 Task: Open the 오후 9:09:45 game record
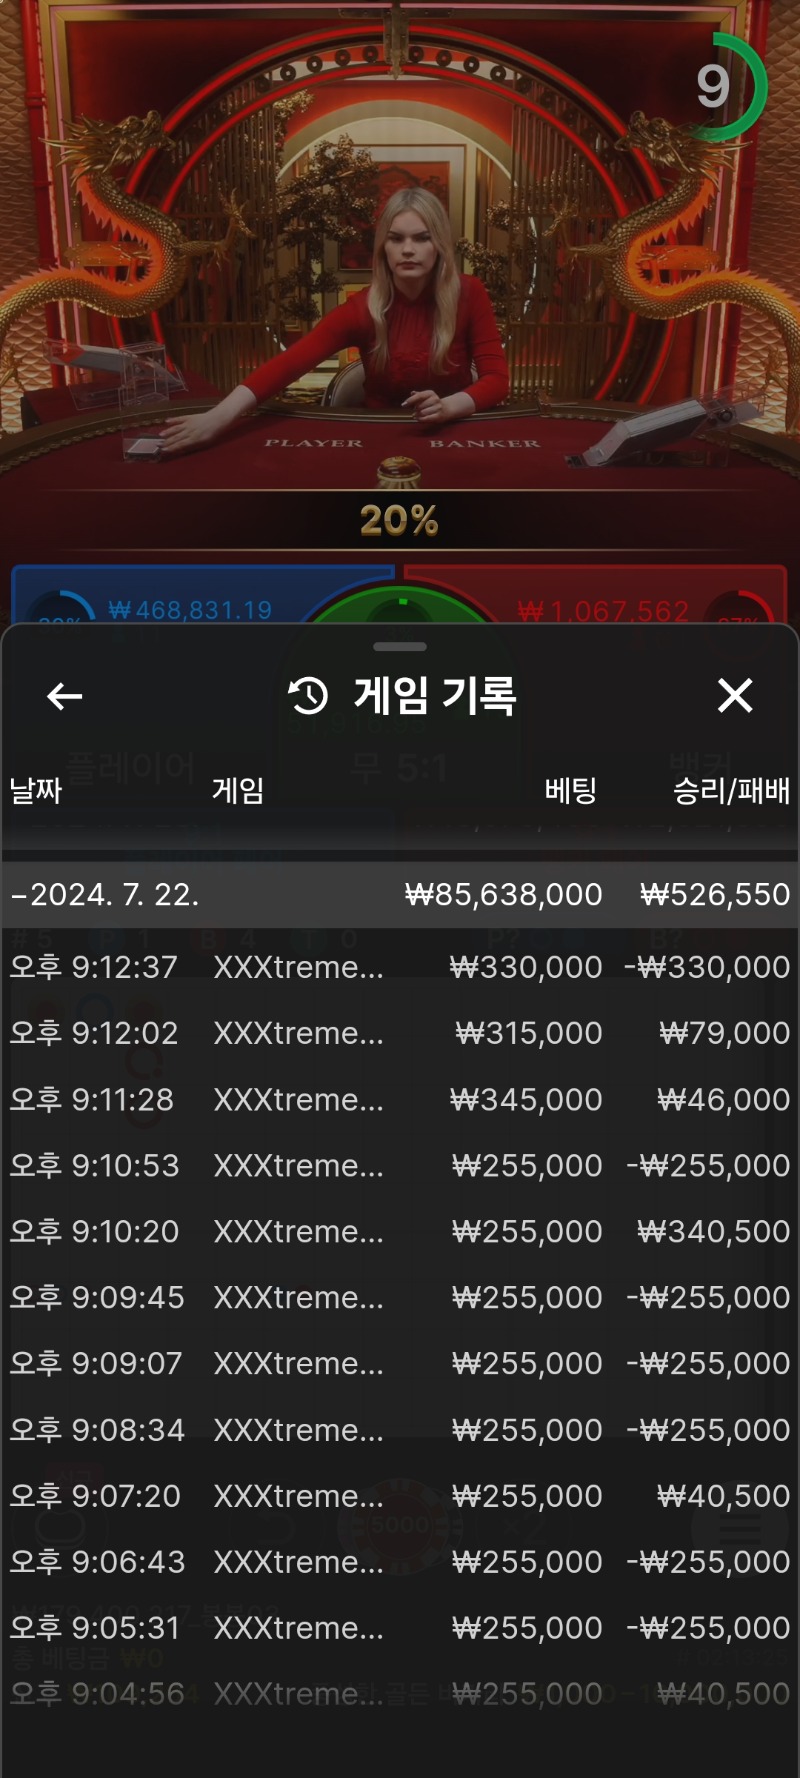(400, 1297)
